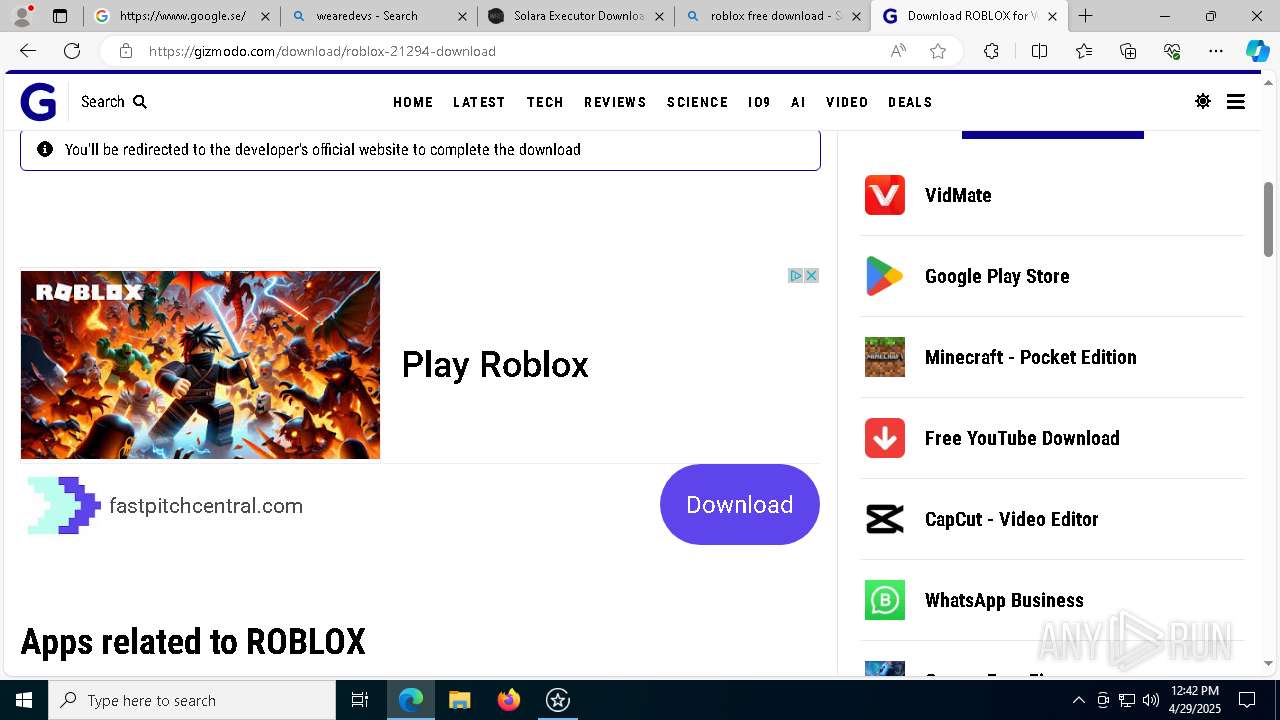Open the CapCut Video Editor icon
The image size is (1280, 720).
point(885,519)
